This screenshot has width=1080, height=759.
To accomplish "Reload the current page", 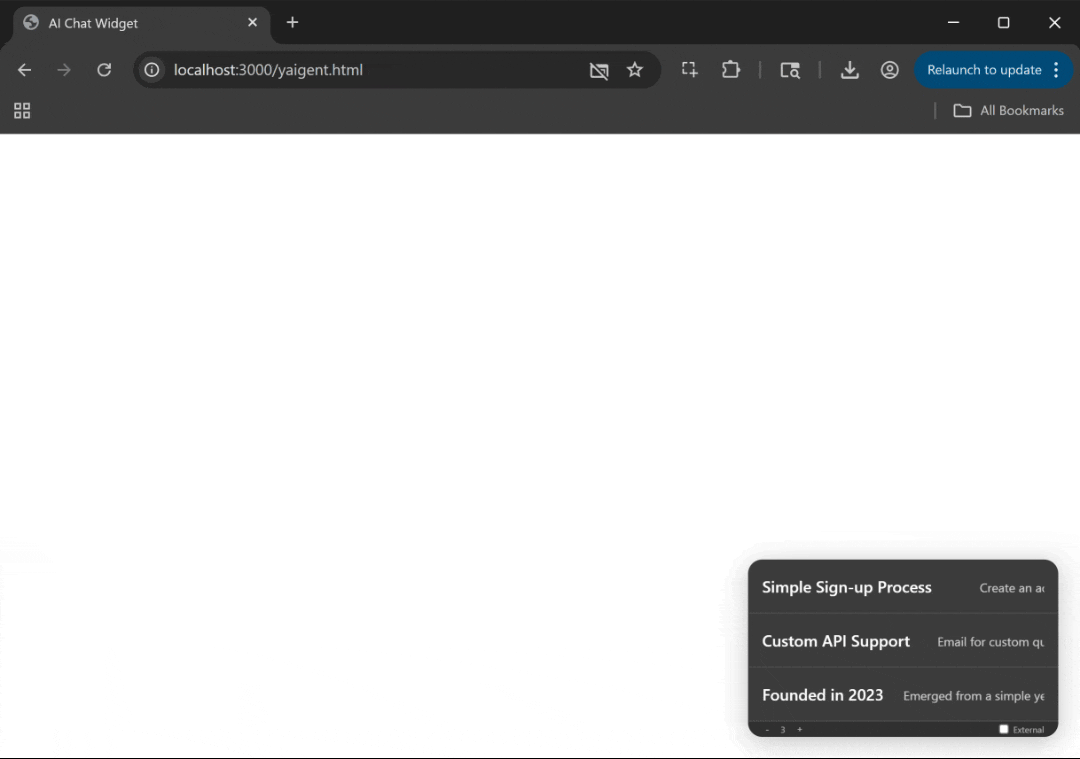I will (104, 70).
